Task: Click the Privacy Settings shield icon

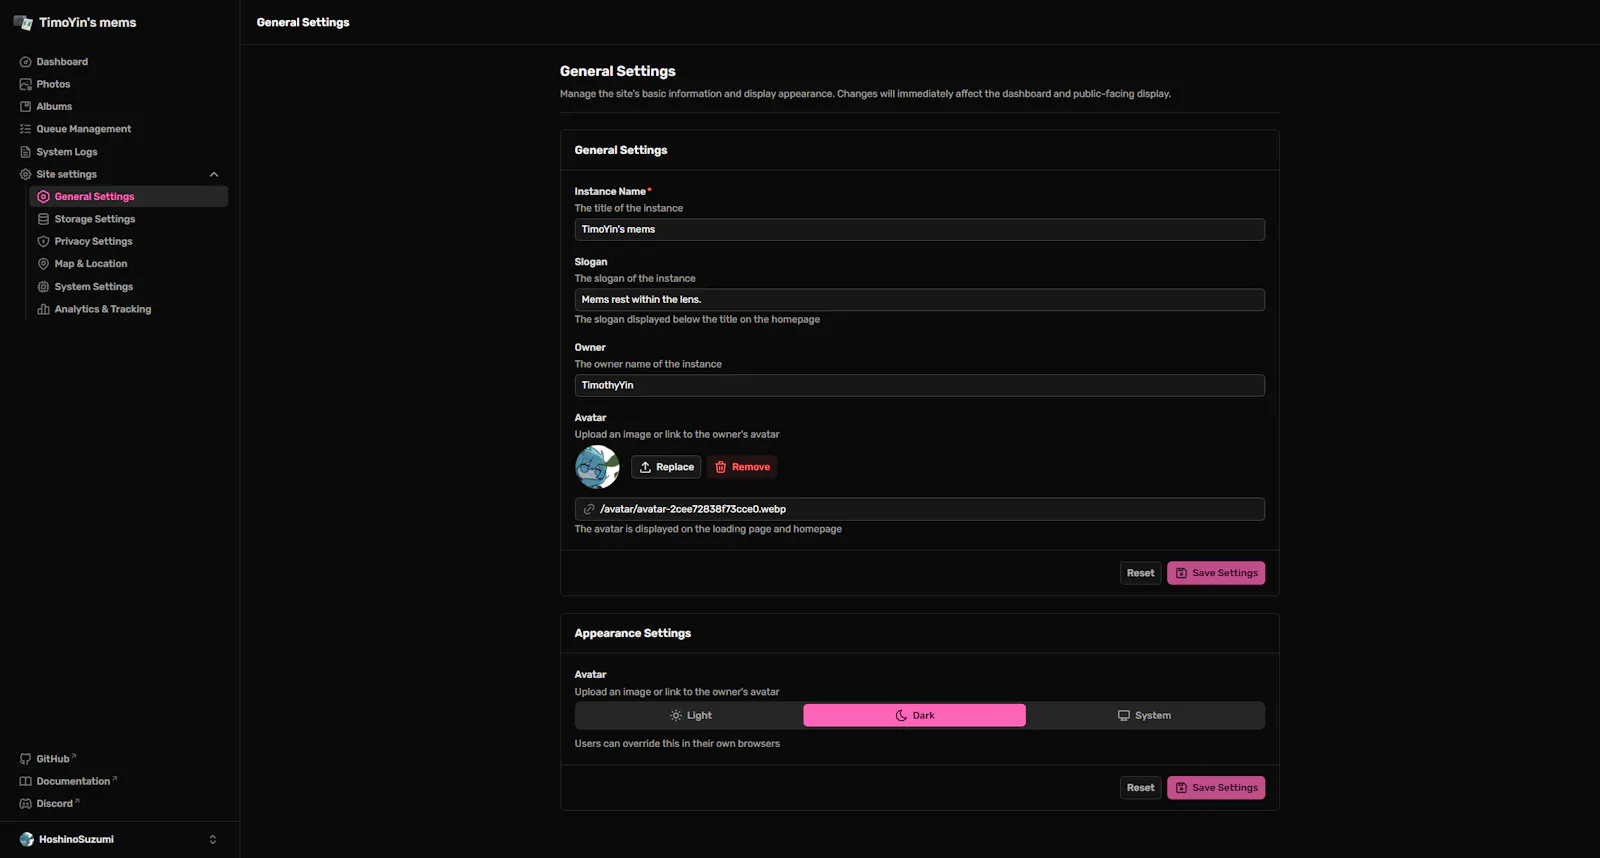Action: [44, 241]
